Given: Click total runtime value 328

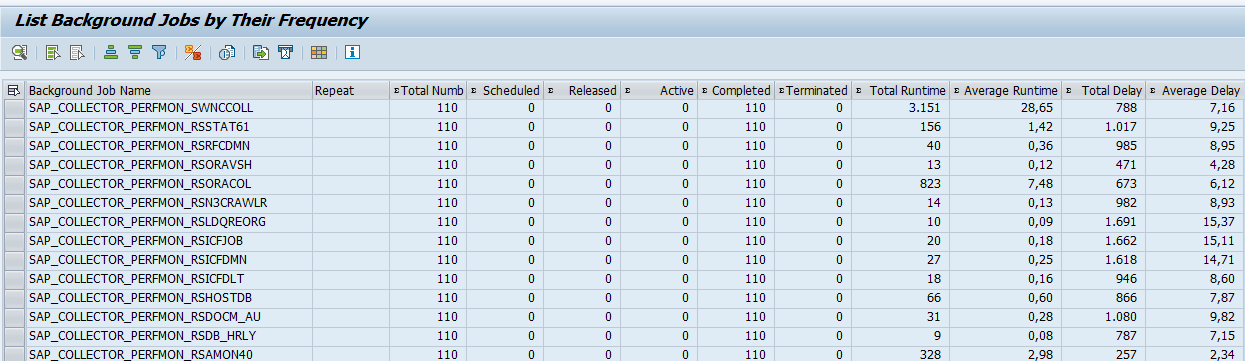Looking at the screenshot, I should point(932,354).
